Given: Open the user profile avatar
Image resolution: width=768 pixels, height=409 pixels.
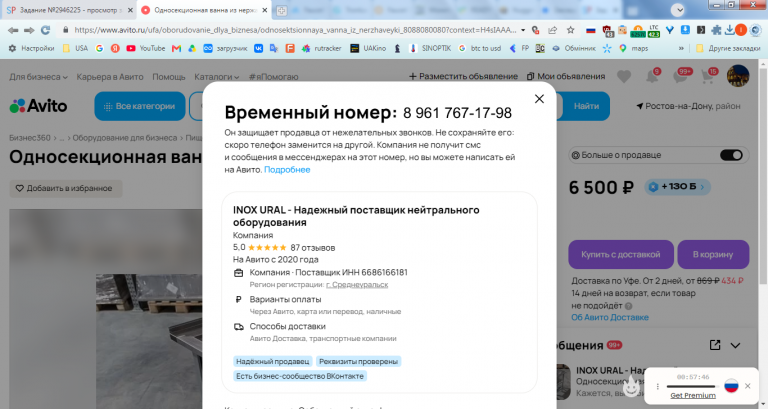Looking at the screenshot, I should point(738,76).
